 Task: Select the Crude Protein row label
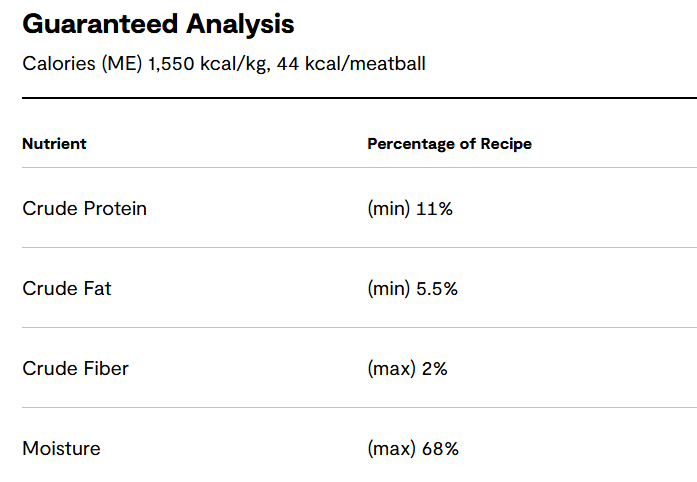pyautogui.click(x=84, y=209)
